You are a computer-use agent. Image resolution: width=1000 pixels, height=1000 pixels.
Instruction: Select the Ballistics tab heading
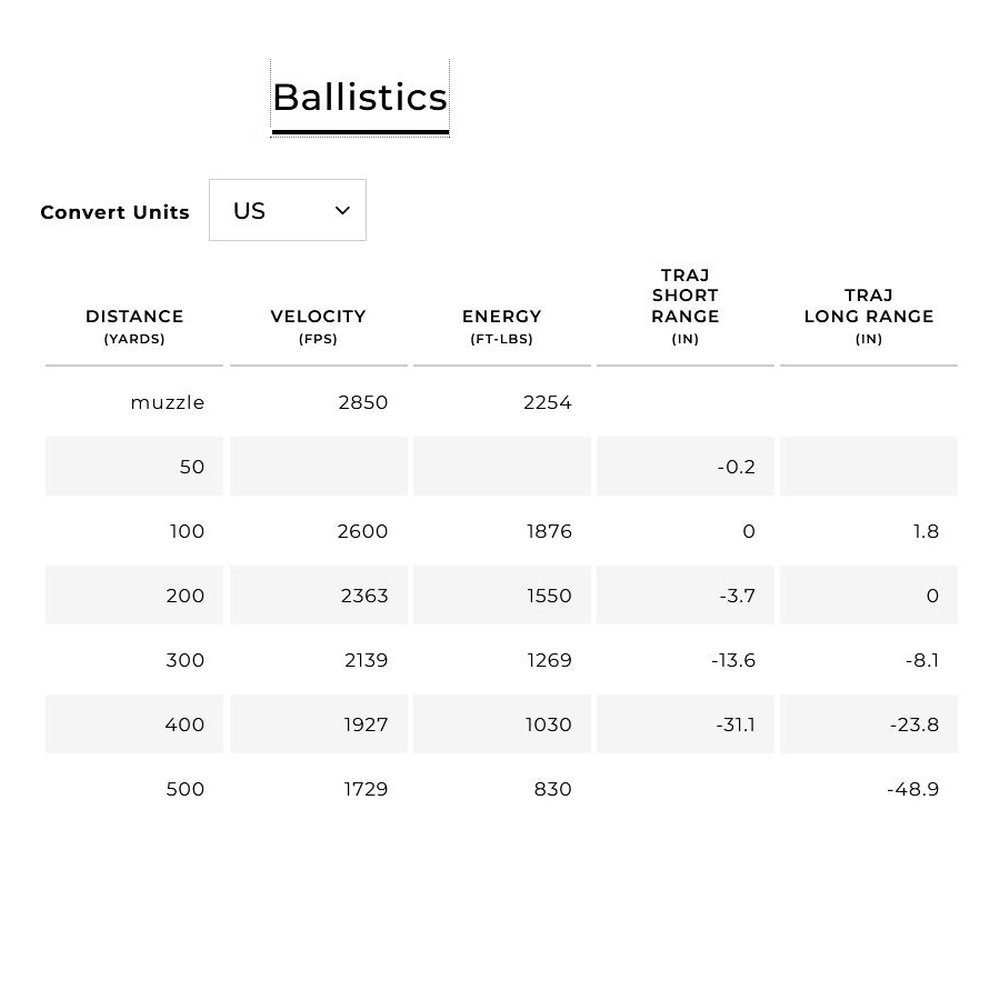pos(360,98)
